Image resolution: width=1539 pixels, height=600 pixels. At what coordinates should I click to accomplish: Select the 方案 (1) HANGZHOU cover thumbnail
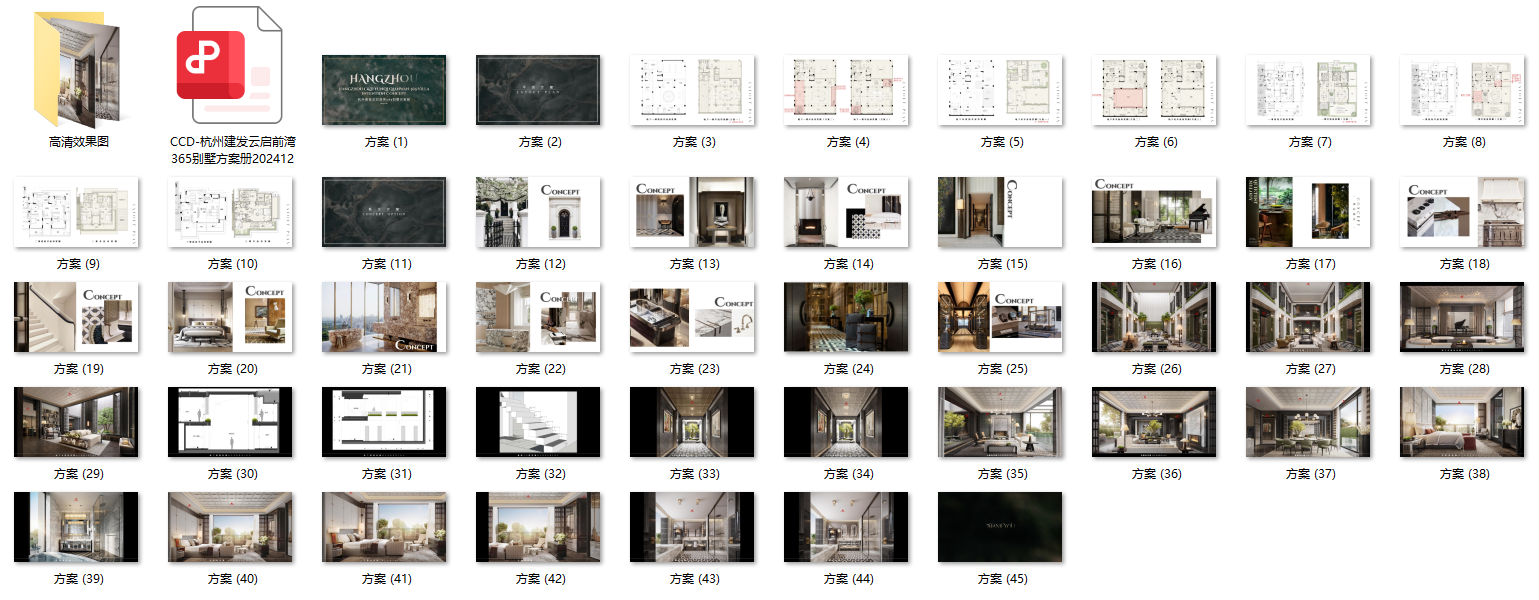[384, 90]
